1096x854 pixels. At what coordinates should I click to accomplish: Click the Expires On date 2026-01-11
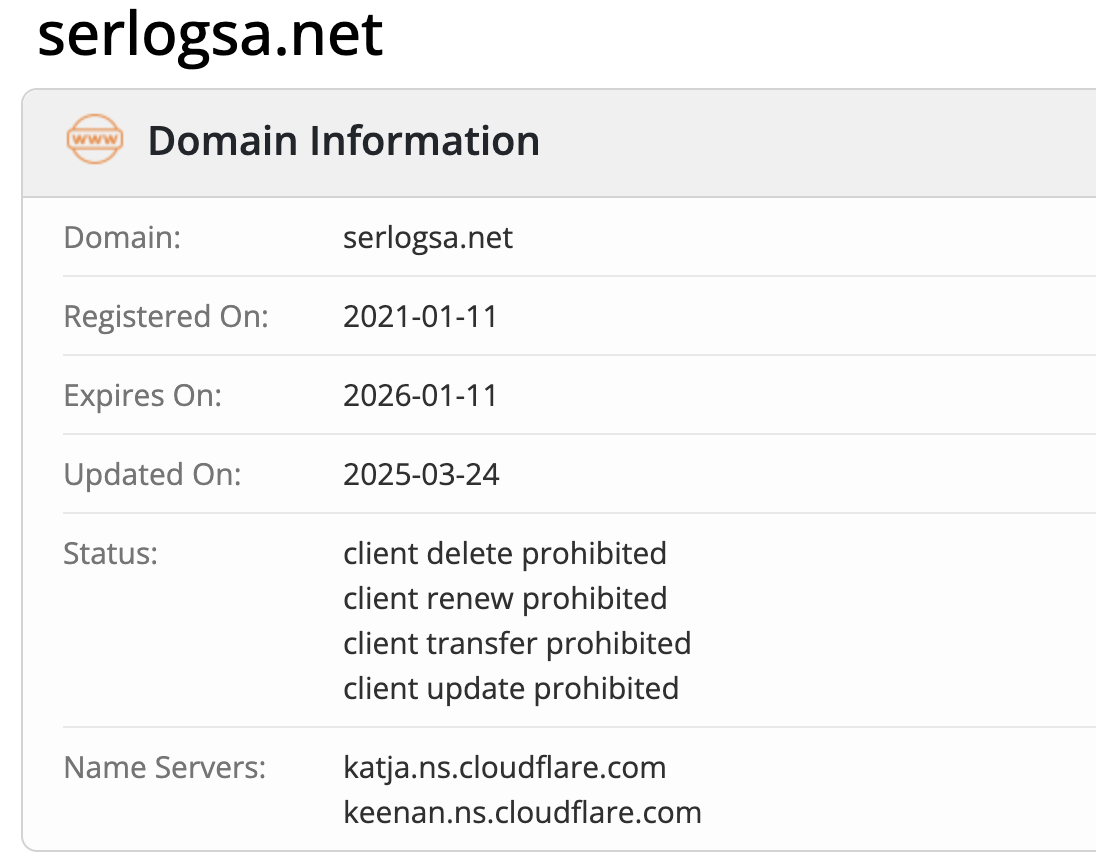point(420,396)
